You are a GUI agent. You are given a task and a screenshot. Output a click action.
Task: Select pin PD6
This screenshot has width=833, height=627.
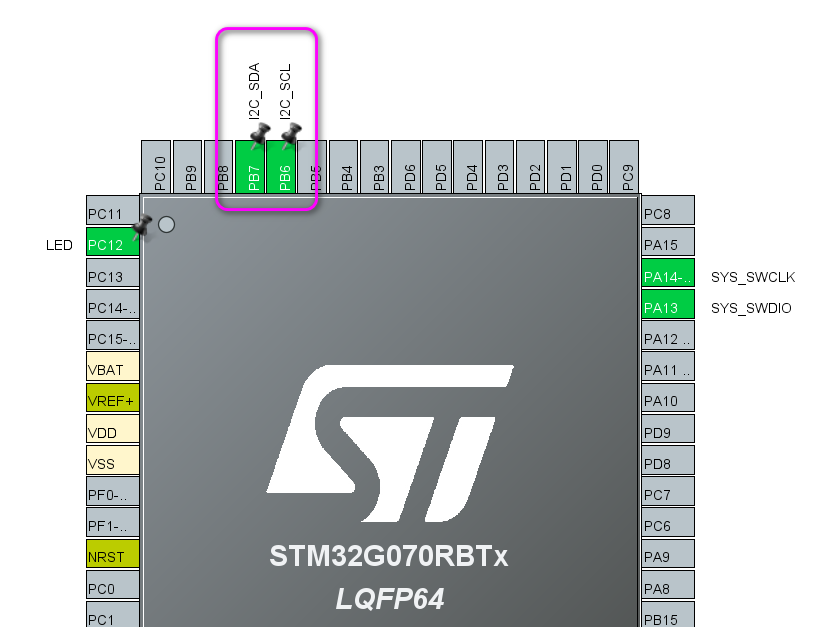406,167
